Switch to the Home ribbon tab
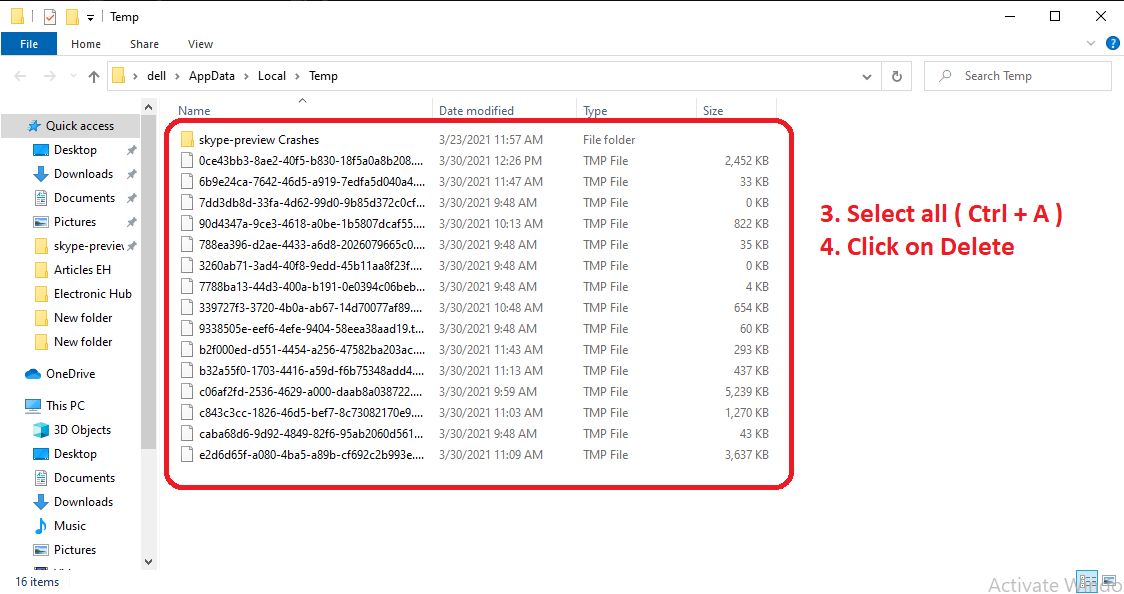The width and height of the screenshot is (1124, 594). pyautogui.click(x=86, y=44)
